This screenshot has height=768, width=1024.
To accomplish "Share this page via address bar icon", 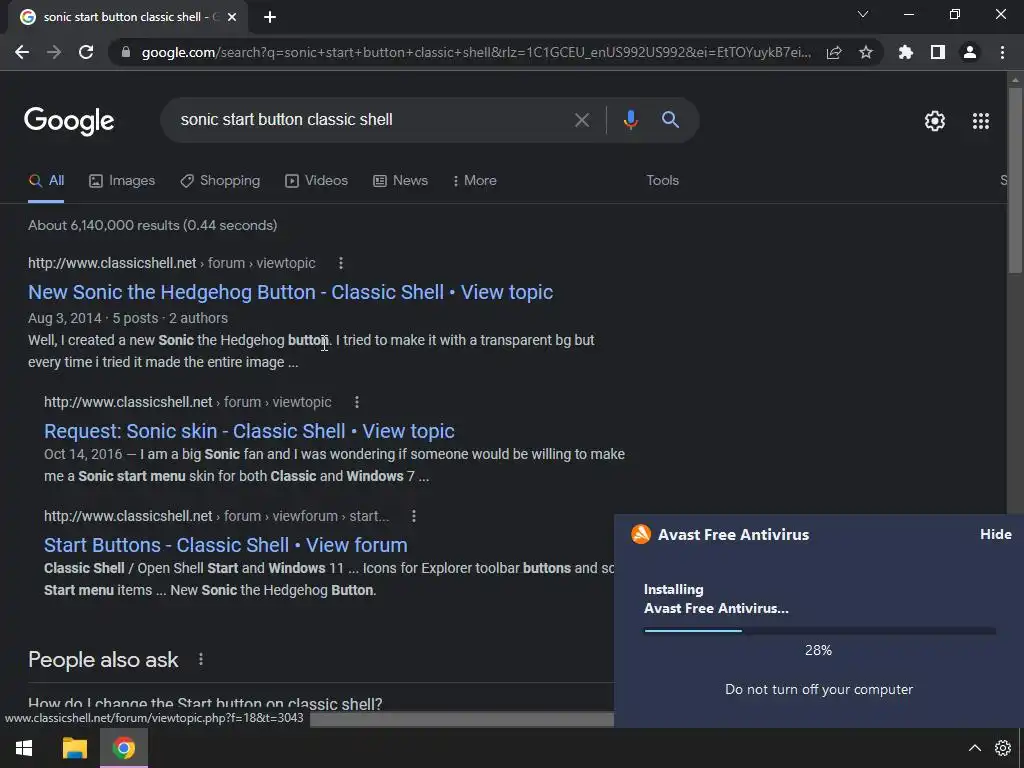I will pyautogui.click(x=834, y=52).
